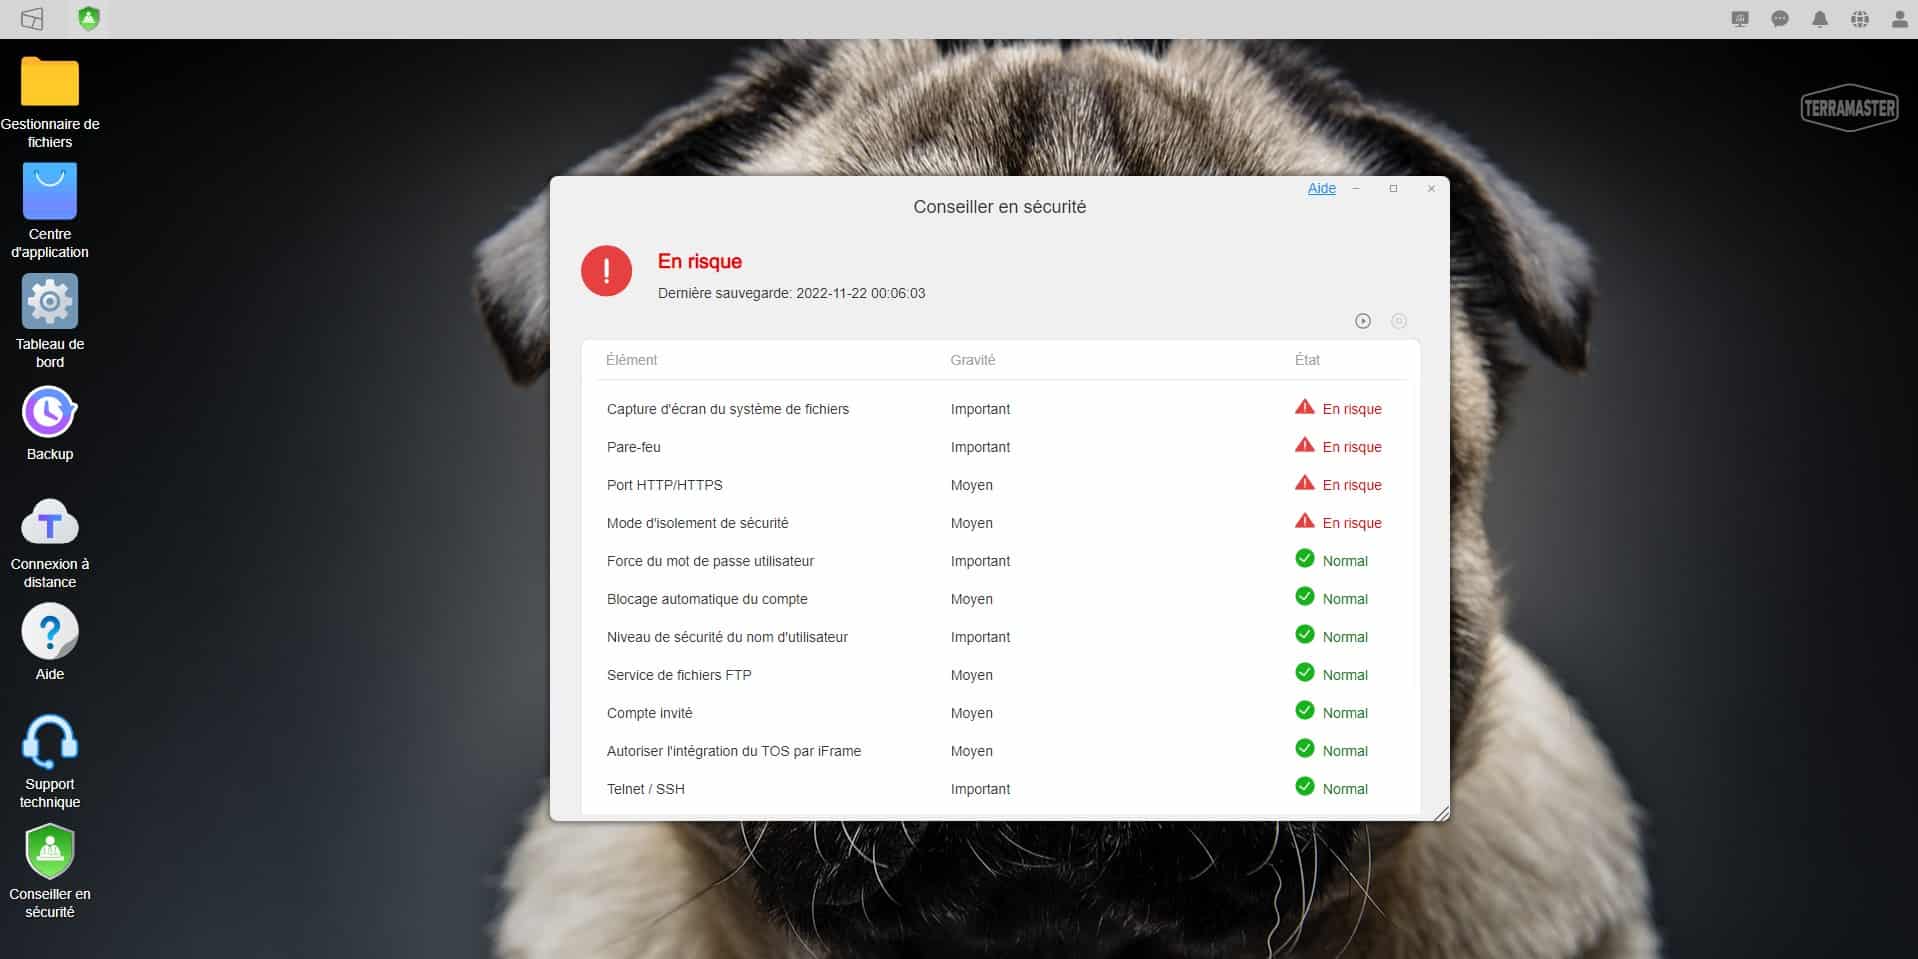Viewport: 1918px width, 959px height.
Task: Start a security scan with the play icon
Action: [x=1363, y=321]
